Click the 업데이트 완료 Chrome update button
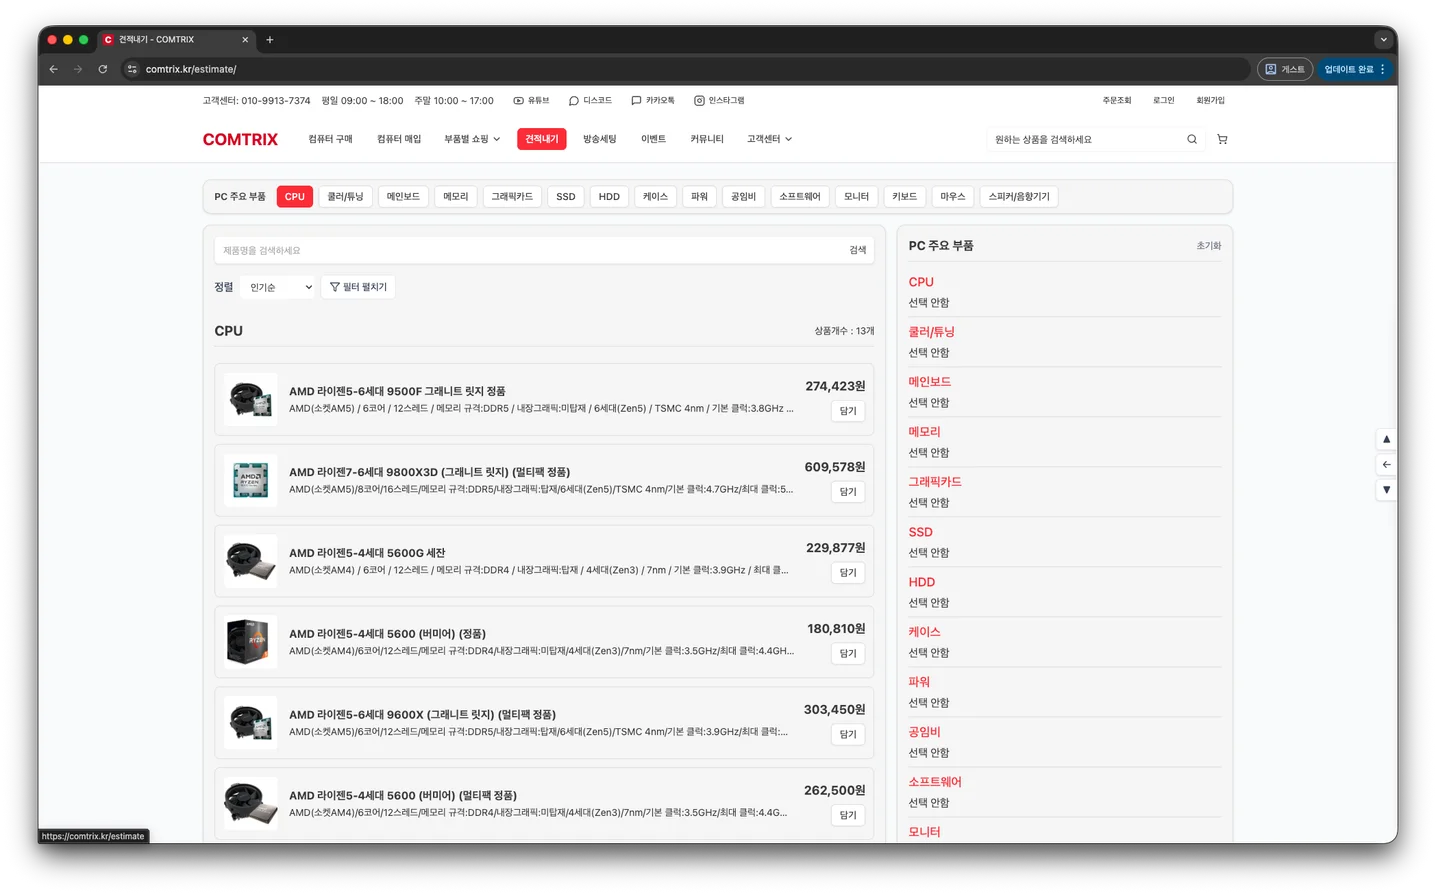 (1354, 69)
